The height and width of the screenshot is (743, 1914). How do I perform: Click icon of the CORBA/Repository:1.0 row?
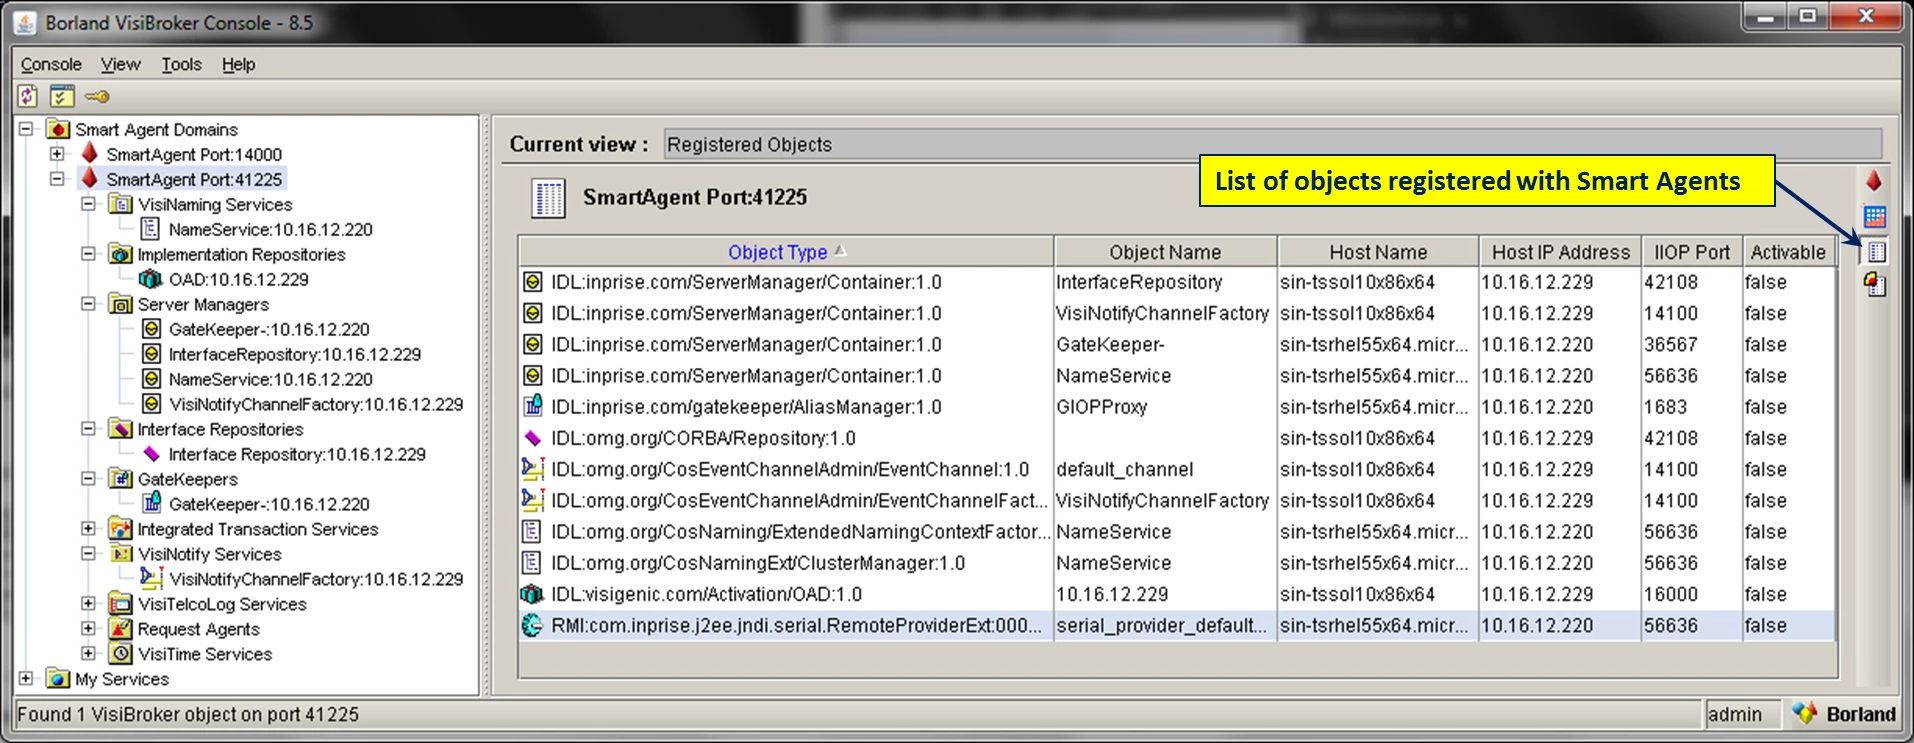click(533, 438)
